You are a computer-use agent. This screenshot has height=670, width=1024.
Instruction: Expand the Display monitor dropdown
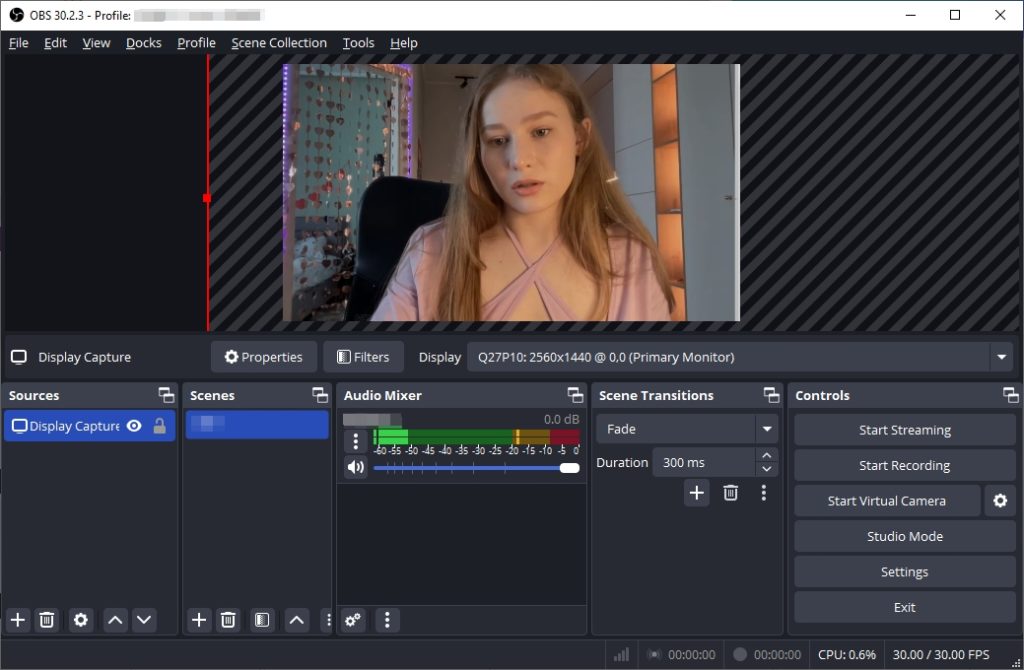(1001, 357)
